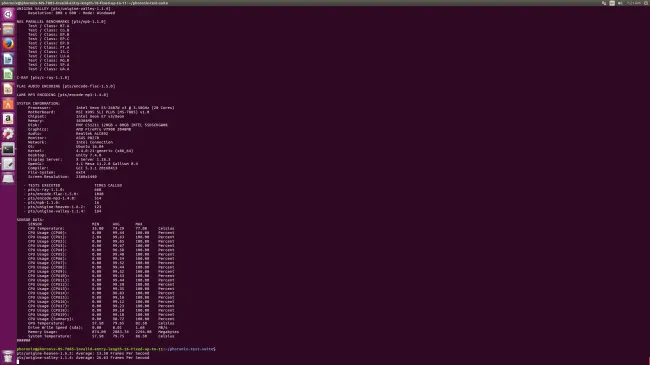
Task: Click the pts/encode-flac tests executed row
Action: (x=64, y=194)
